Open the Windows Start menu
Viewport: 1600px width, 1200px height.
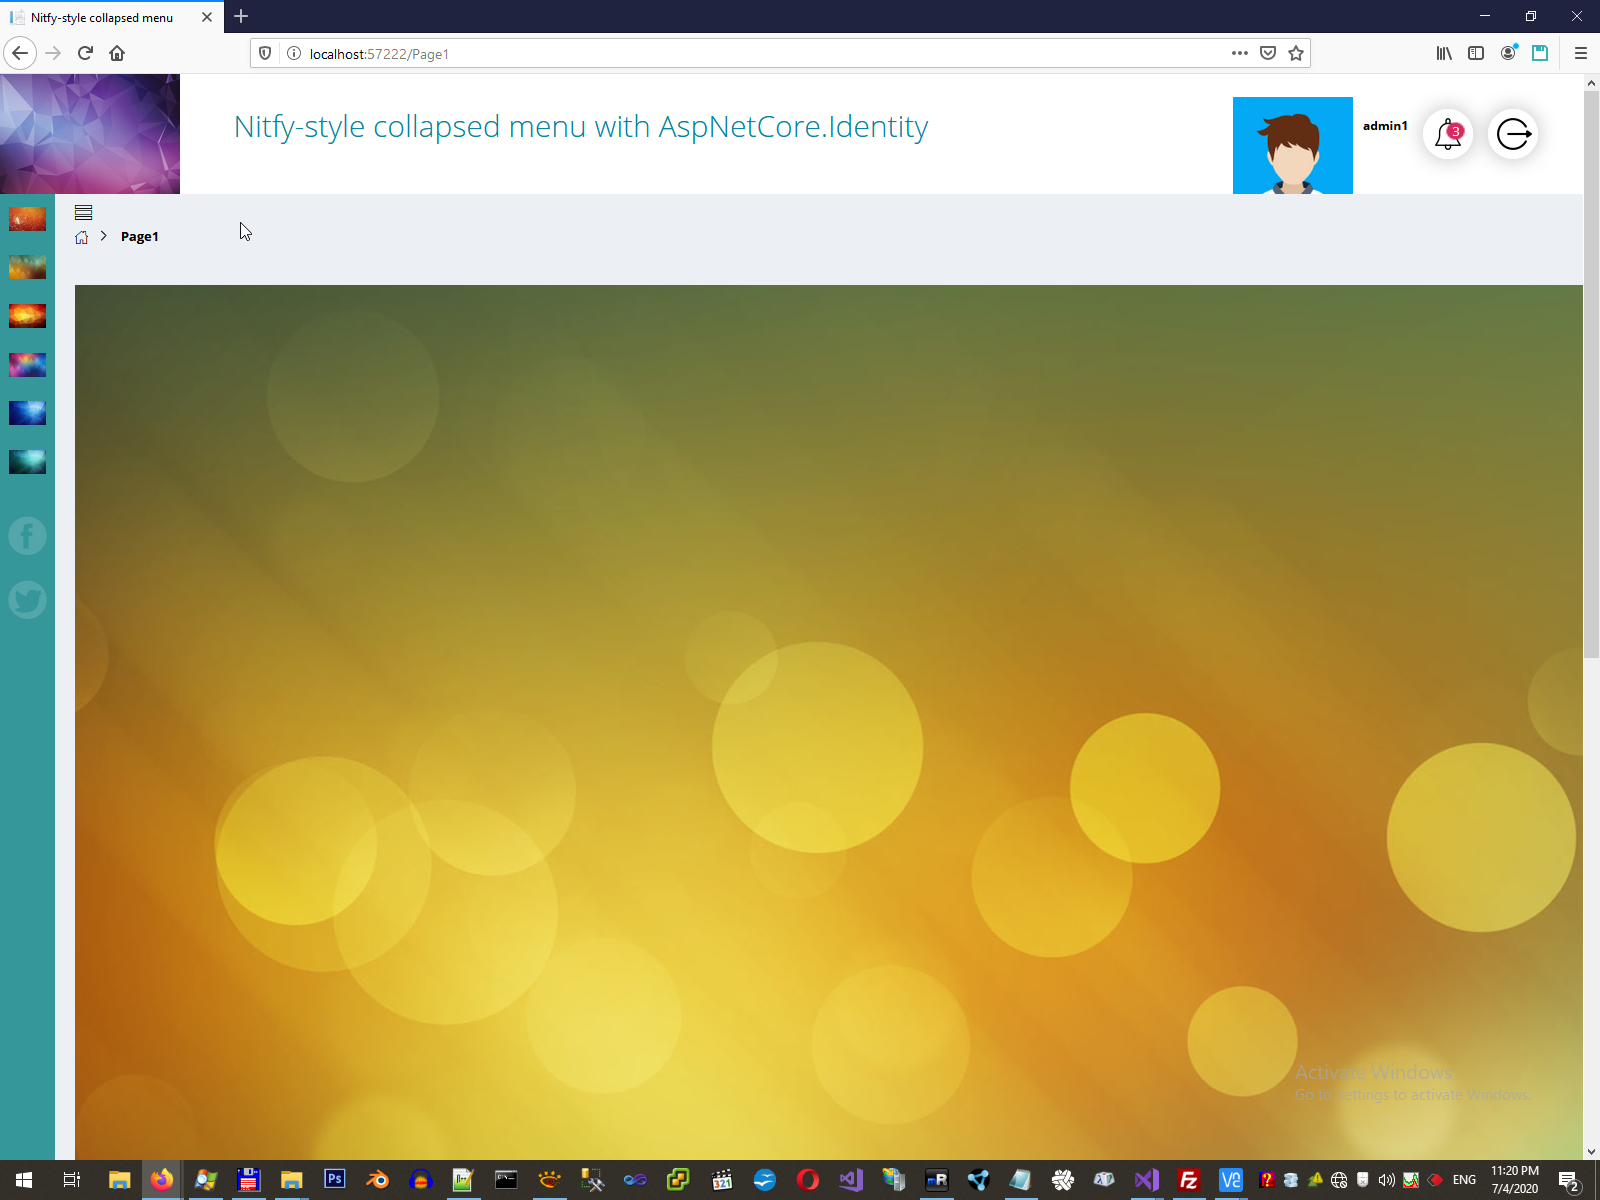[24, 1180]
